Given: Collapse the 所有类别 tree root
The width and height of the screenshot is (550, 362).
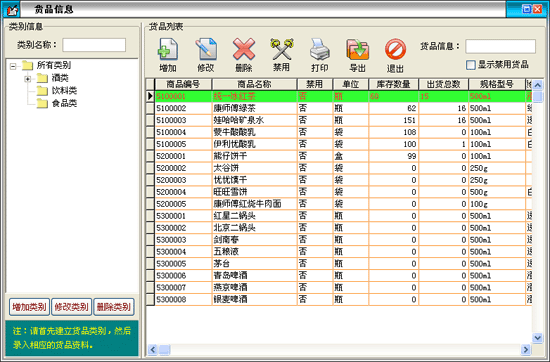Looking at the screenshot, I should point(13,66).
